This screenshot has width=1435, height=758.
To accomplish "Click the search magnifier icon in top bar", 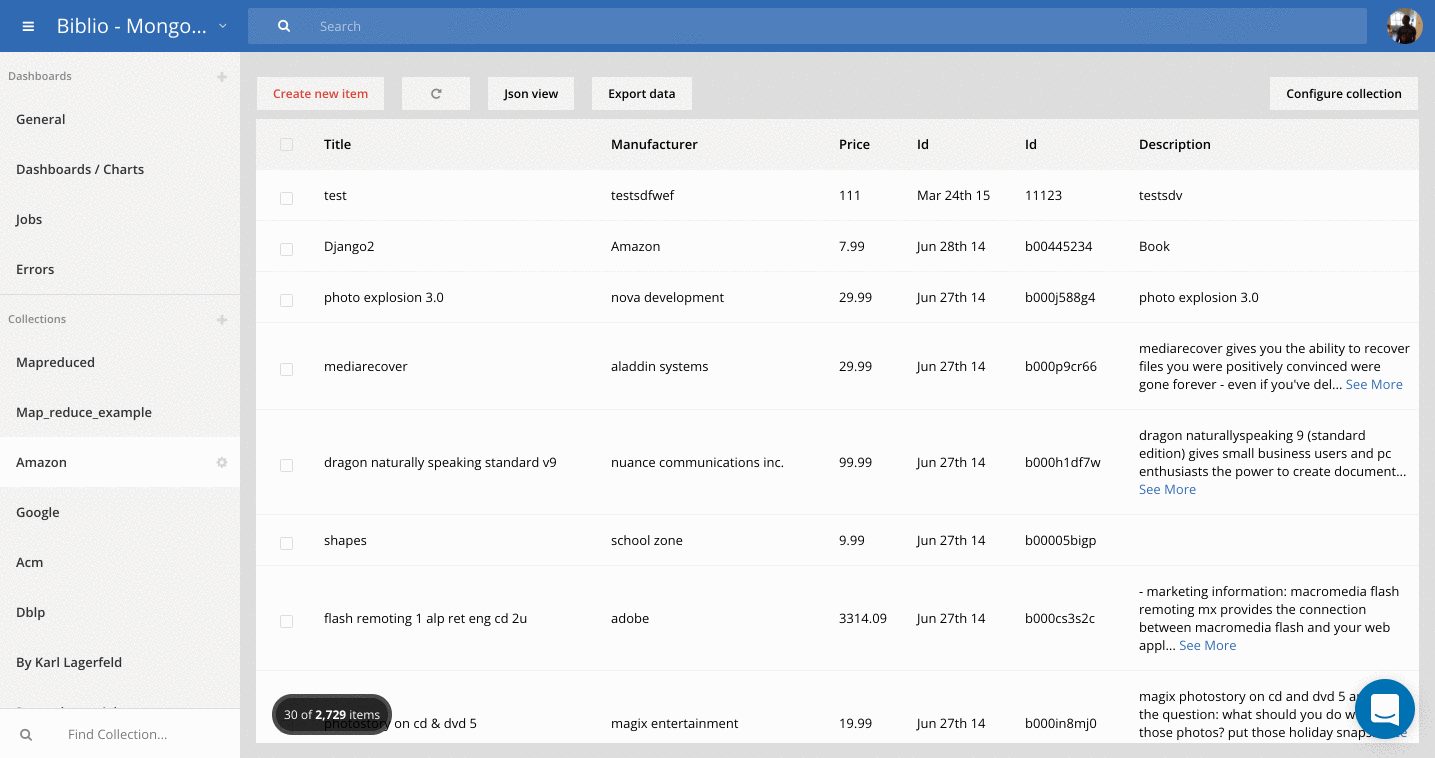I will (284, 27).
